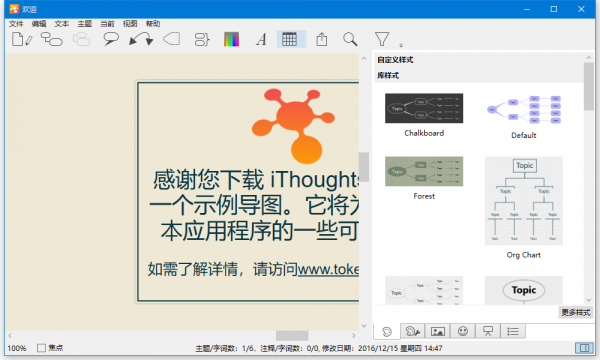Click the 库样式 section header

(x=388, y=75)
